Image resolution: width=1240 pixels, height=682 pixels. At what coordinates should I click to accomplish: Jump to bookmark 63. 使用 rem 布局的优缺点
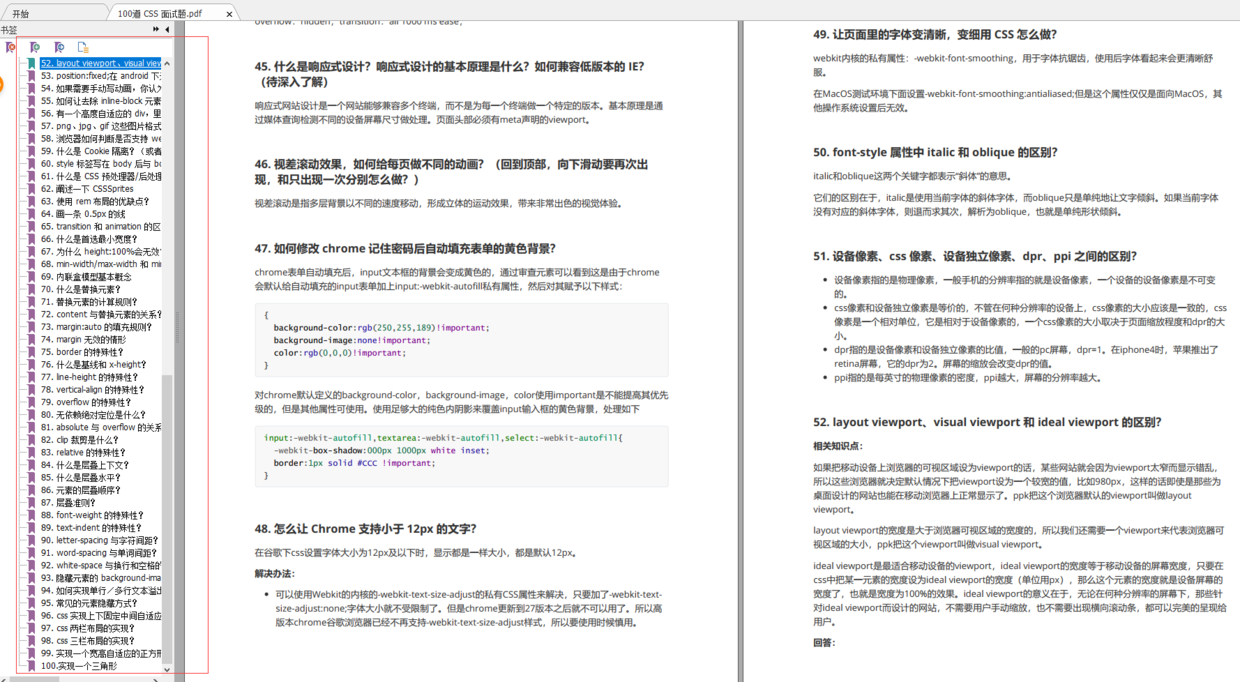[95, 201]
